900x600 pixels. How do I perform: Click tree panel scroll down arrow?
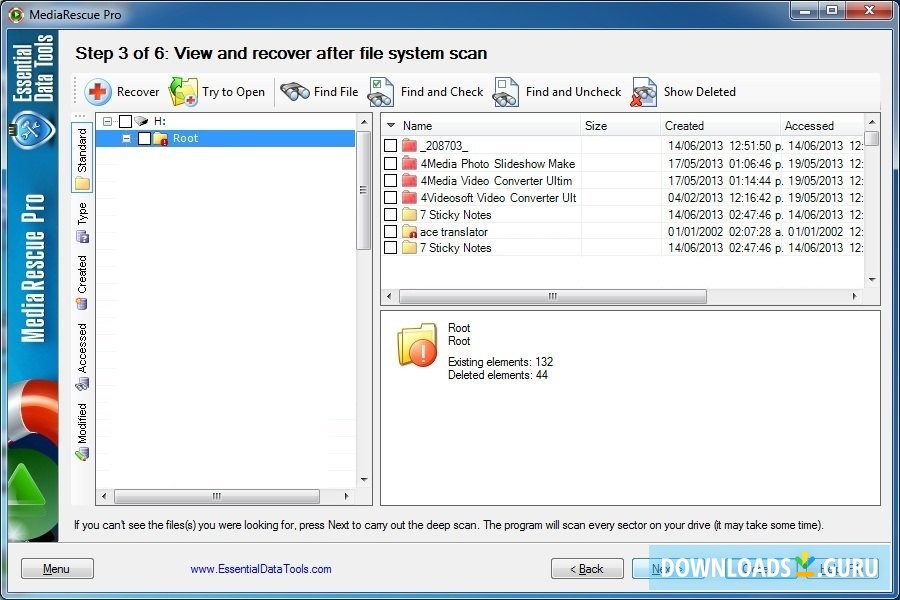click(x=364, y=479)
